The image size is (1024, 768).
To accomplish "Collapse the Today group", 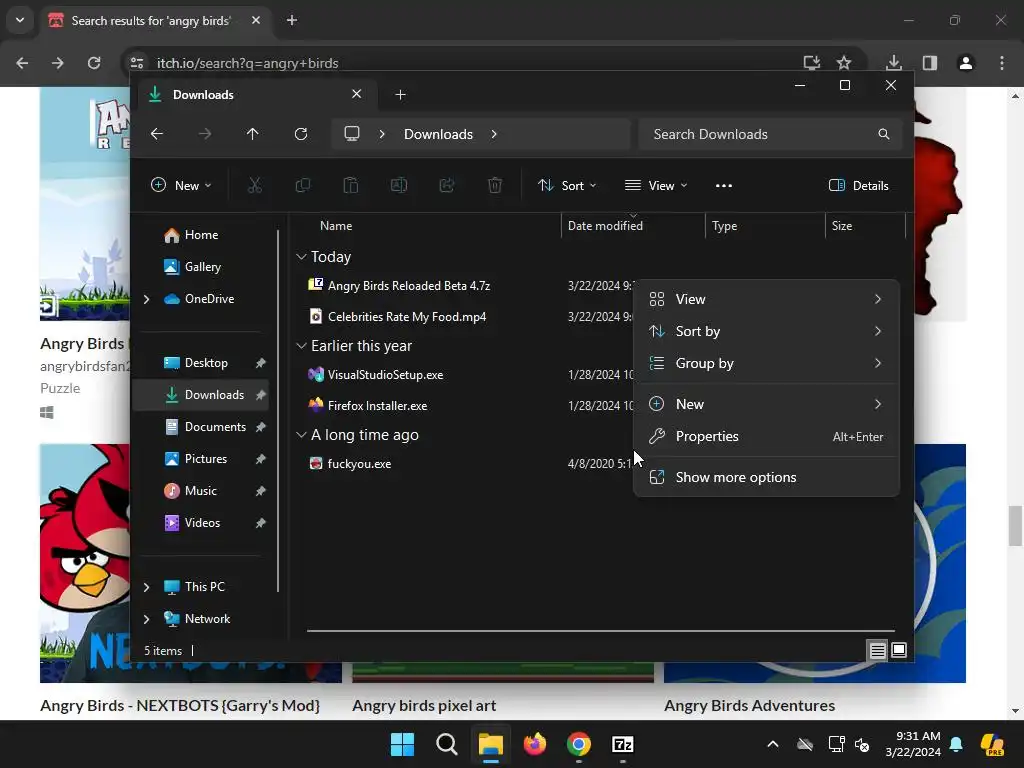I will pos(301,257).
